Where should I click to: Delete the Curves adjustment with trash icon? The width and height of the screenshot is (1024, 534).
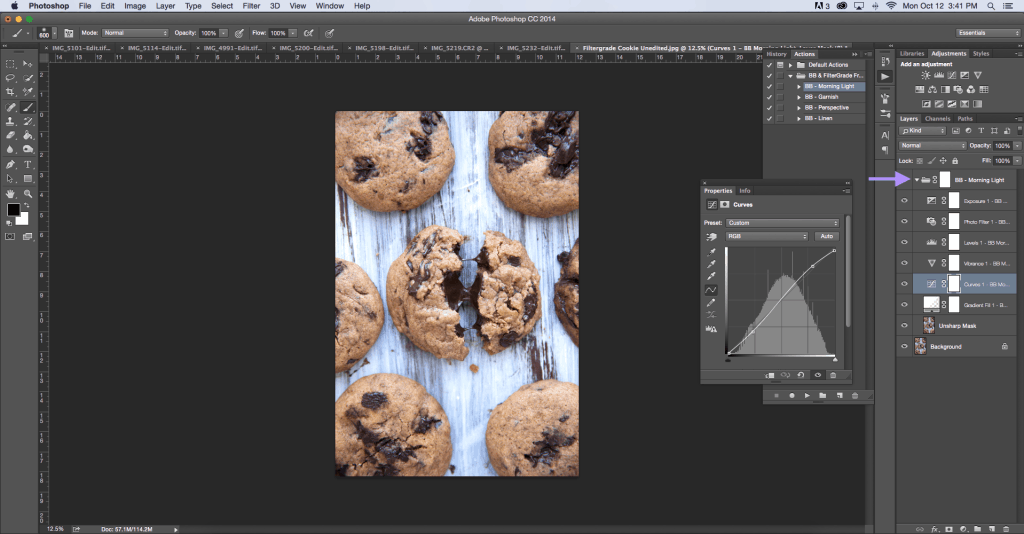(833, 375)
